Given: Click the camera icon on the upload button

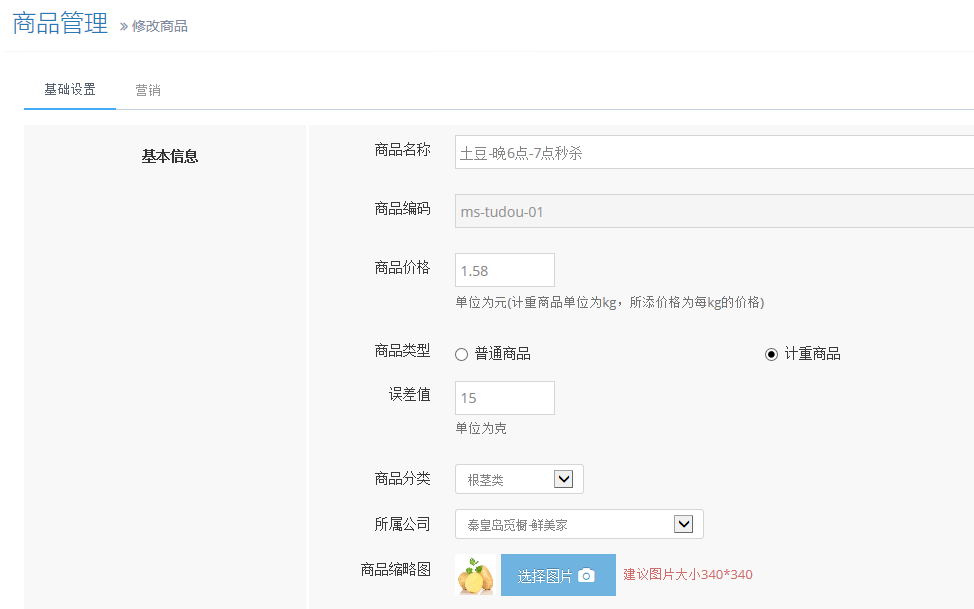Looking at the screenshot, I should coord(587,575).
